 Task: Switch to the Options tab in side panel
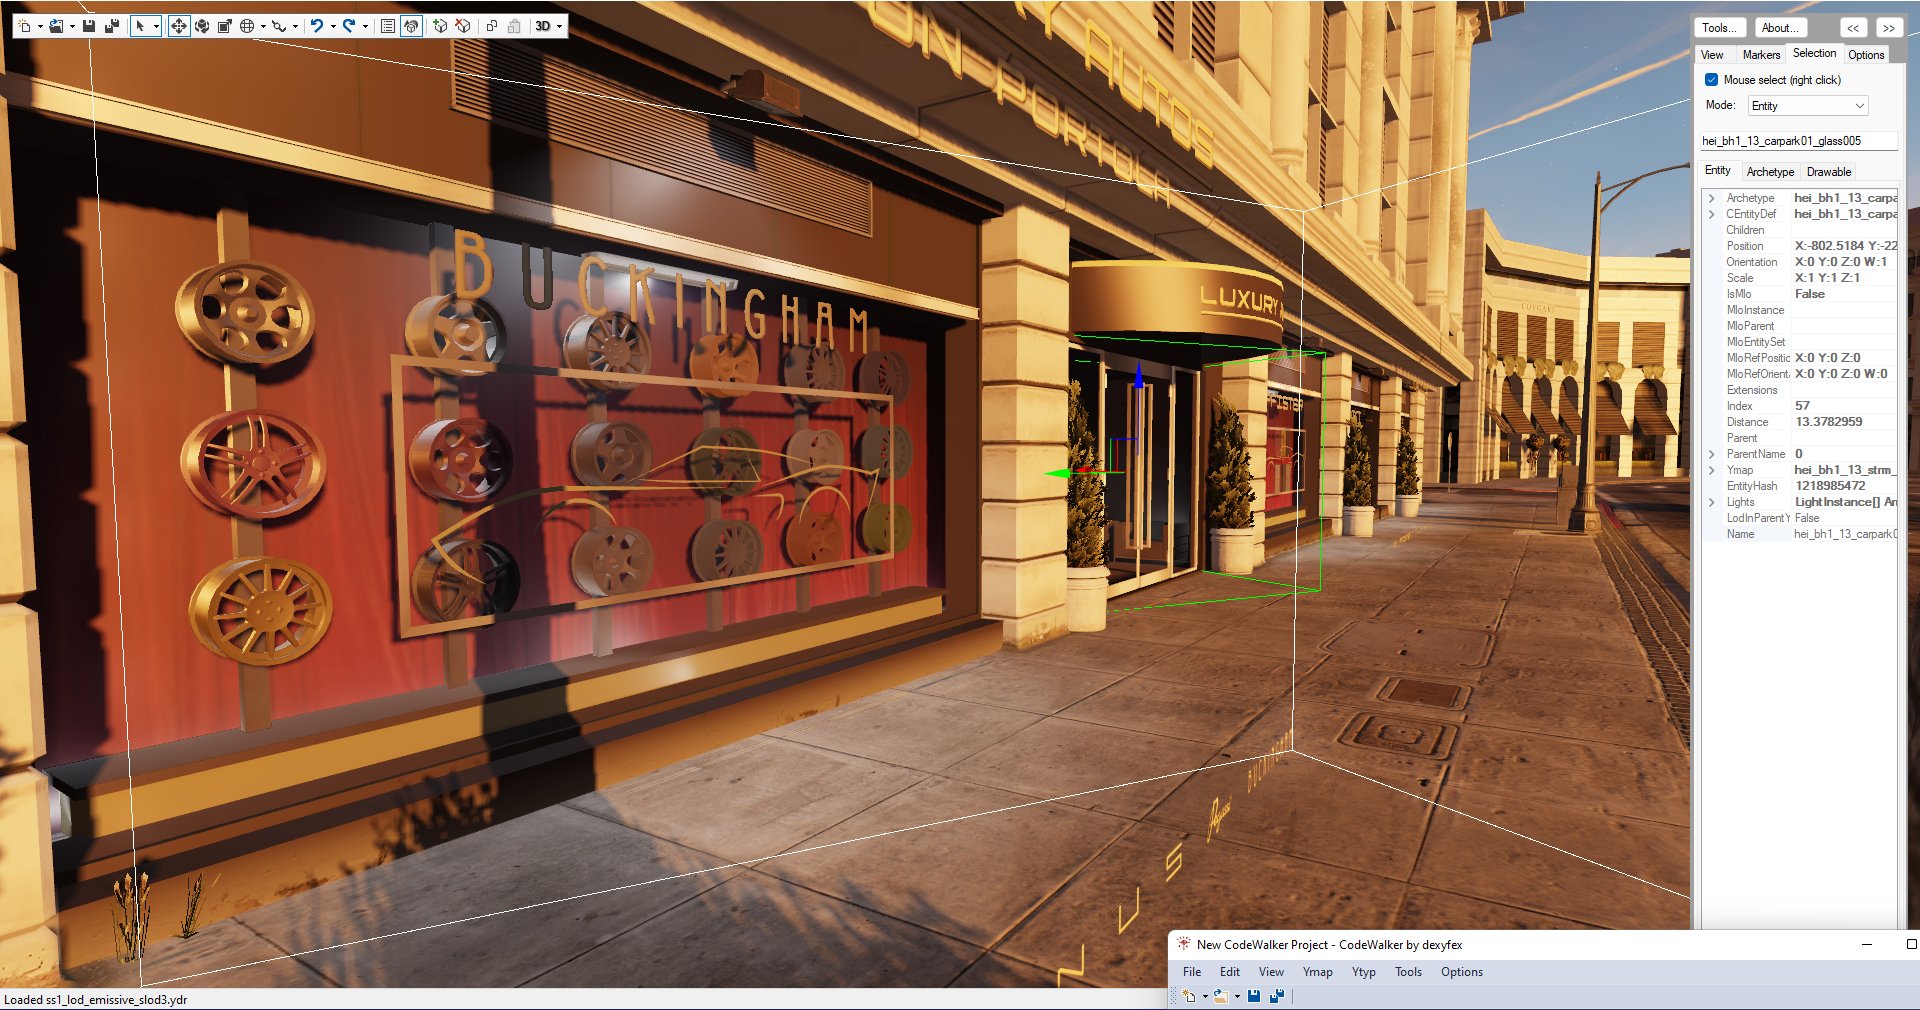[1866, 55]
